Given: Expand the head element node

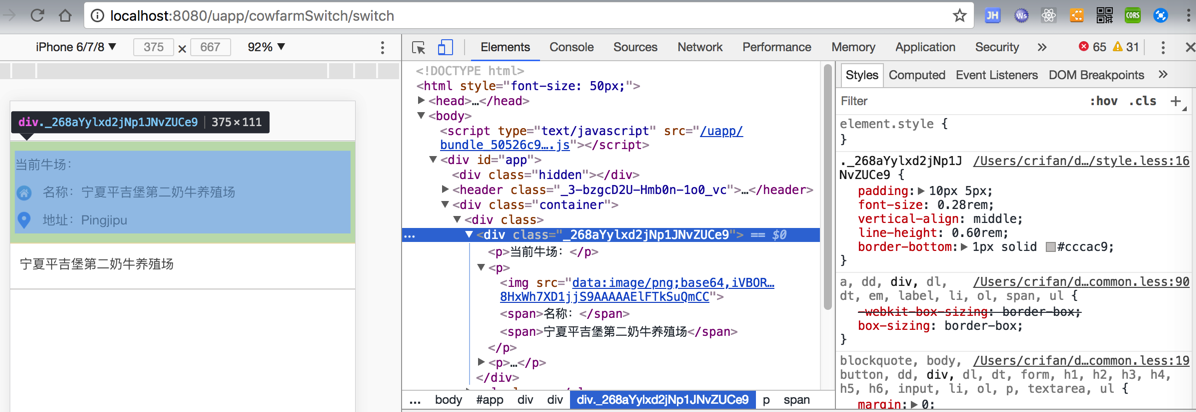Looking at the screenshot, I should tap(422, 101).
